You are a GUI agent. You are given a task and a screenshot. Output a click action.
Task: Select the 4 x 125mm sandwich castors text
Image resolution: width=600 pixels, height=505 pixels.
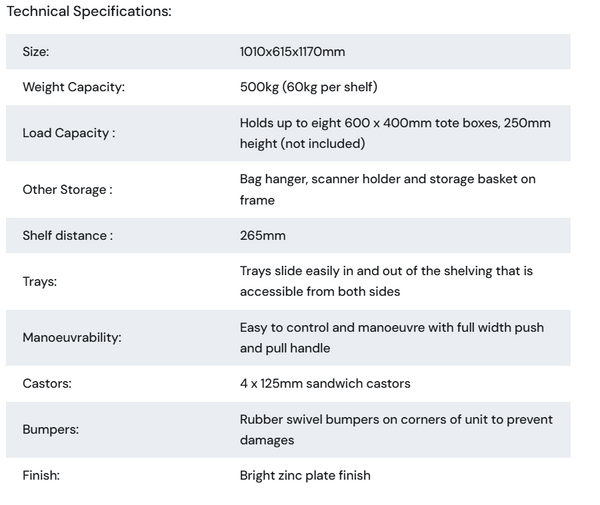(325, 383)
